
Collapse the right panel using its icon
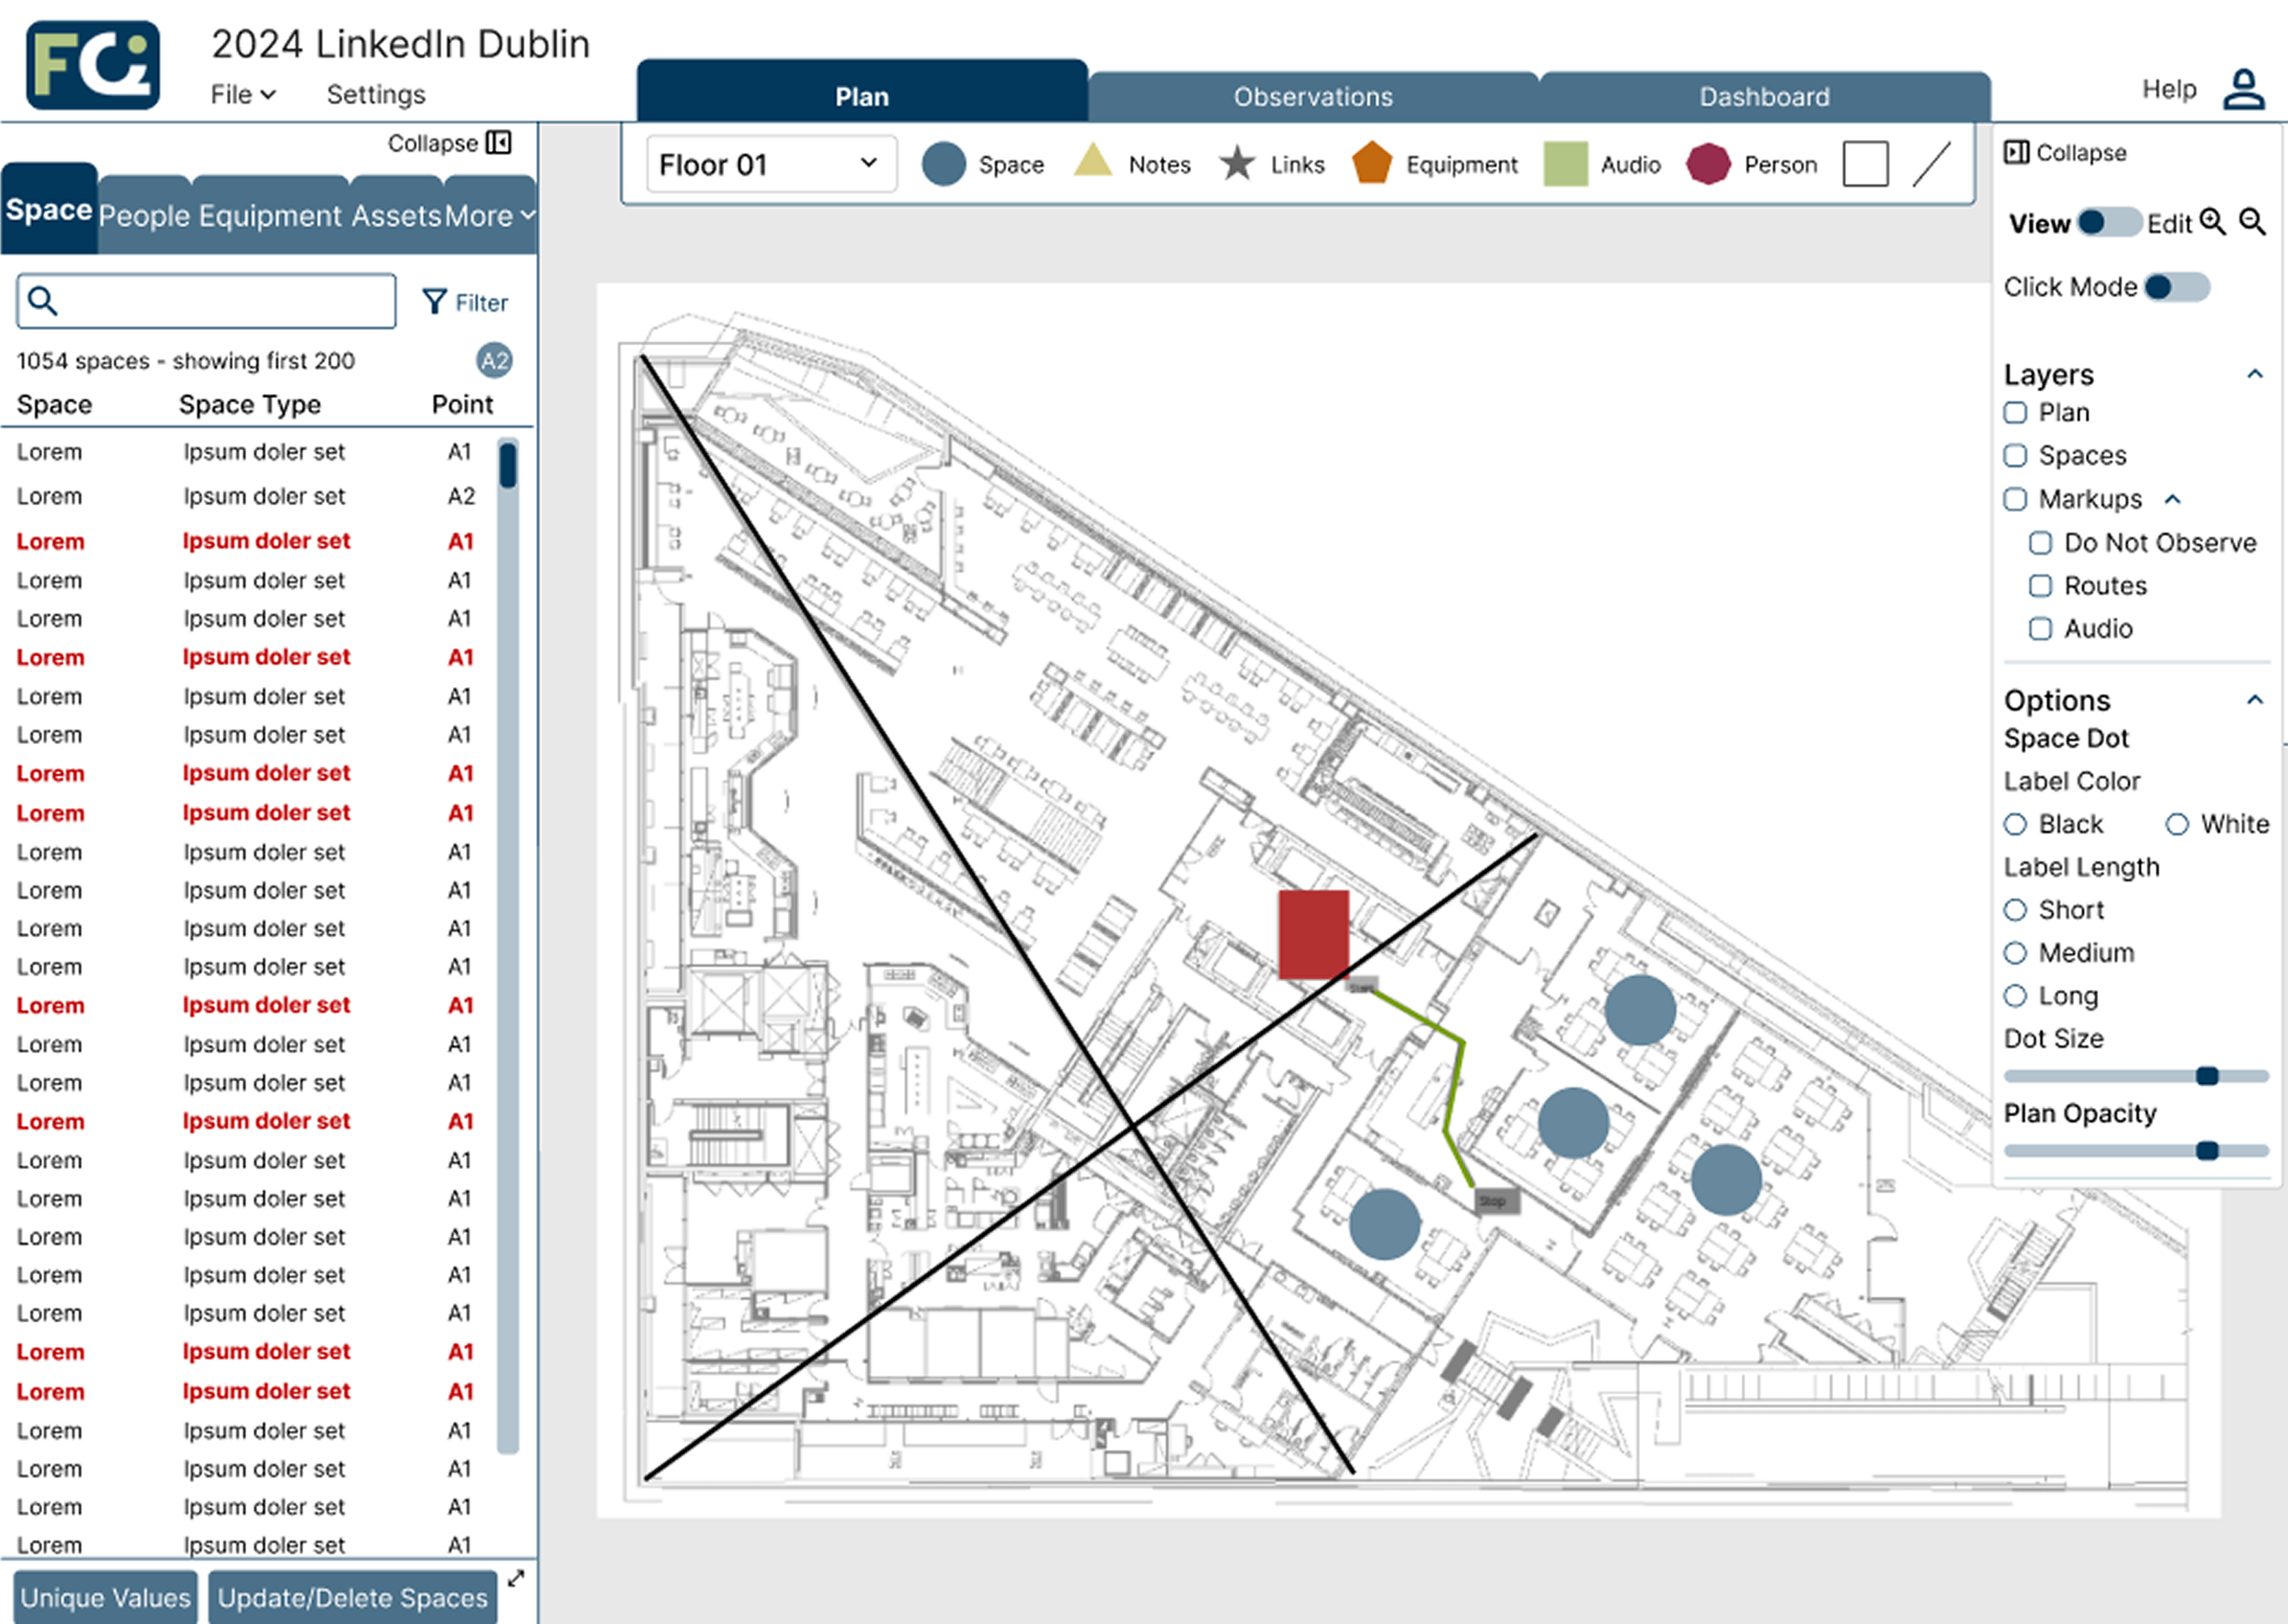[2017, 152]
